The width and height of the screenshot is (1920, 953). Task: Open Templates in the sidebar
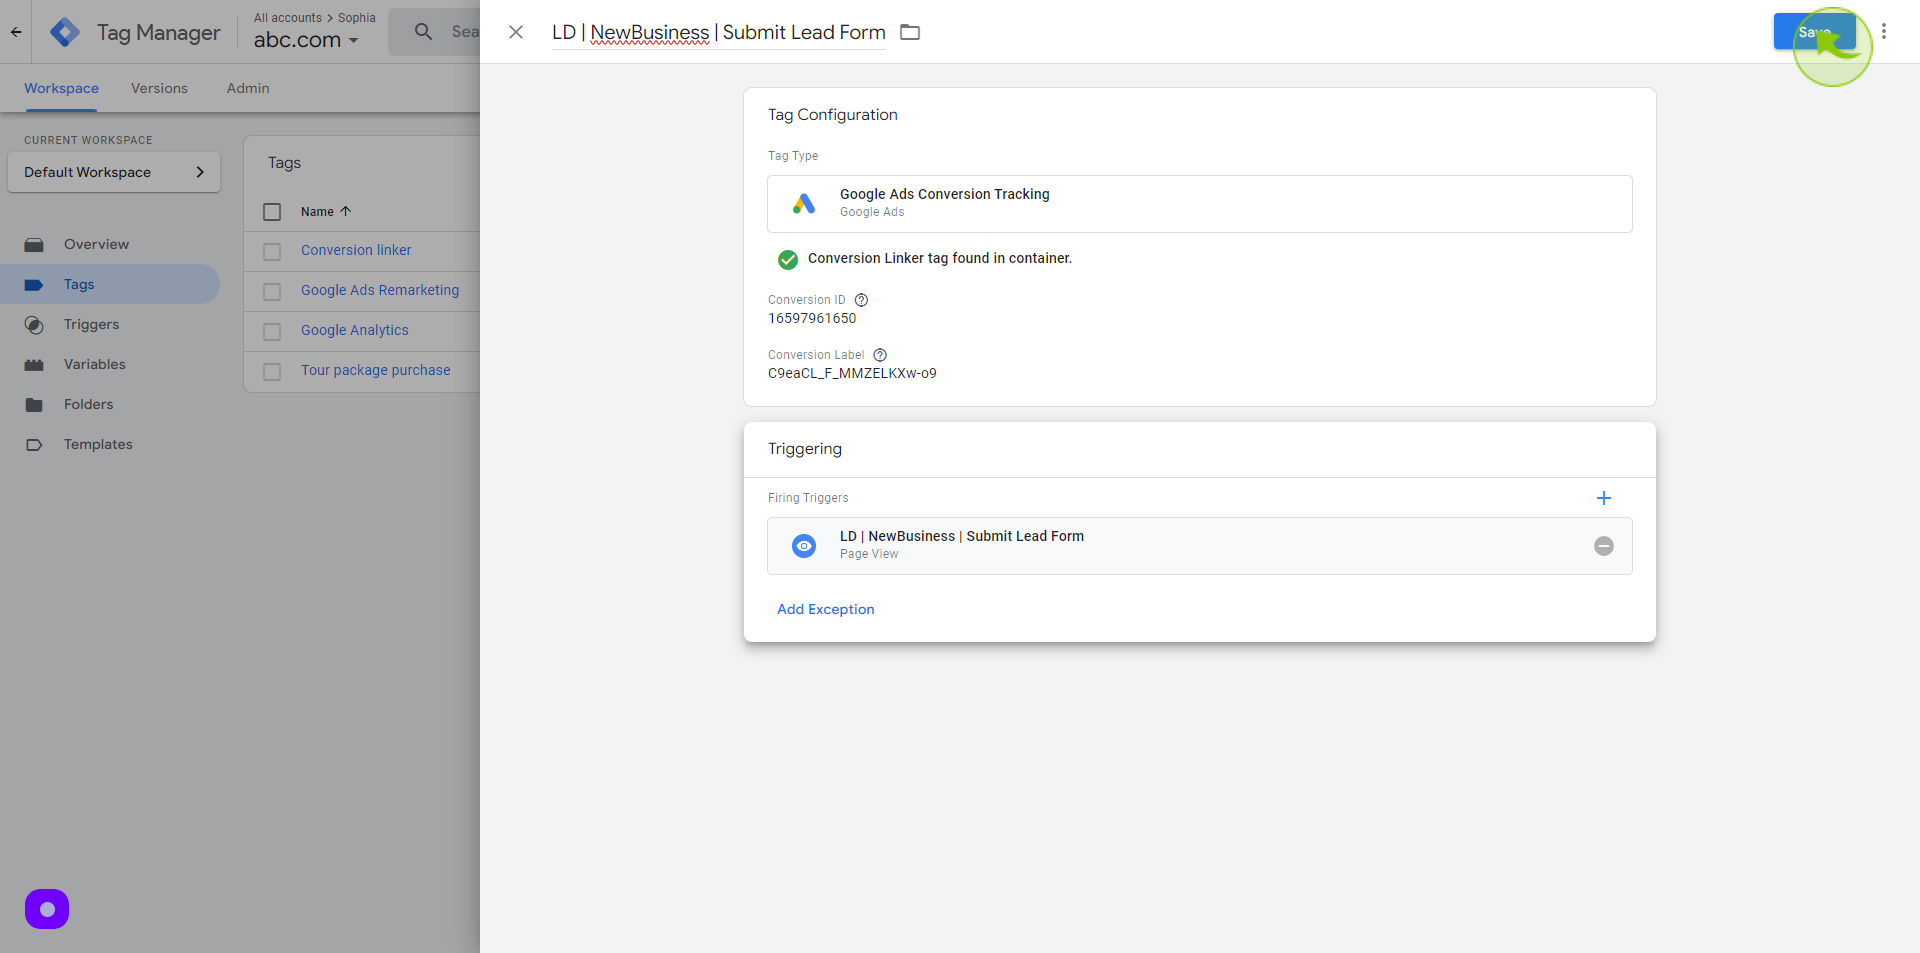tap(98, 444)
